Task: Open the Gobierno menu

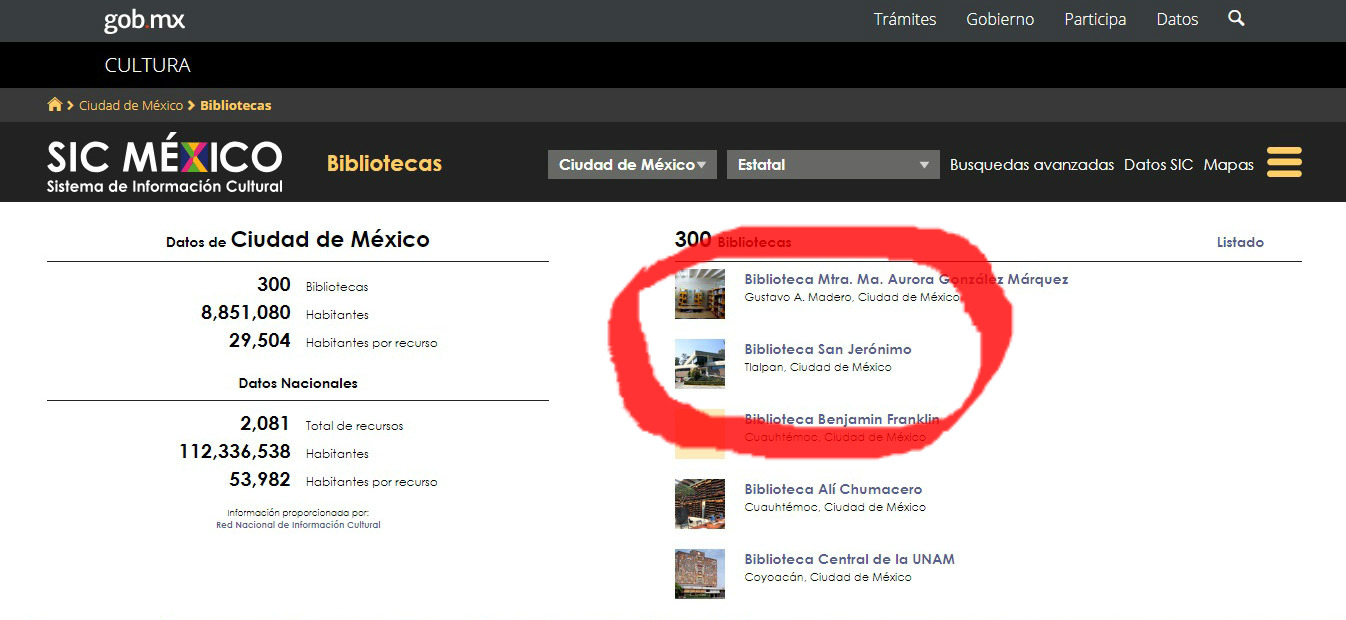Action: (1000, 19)
